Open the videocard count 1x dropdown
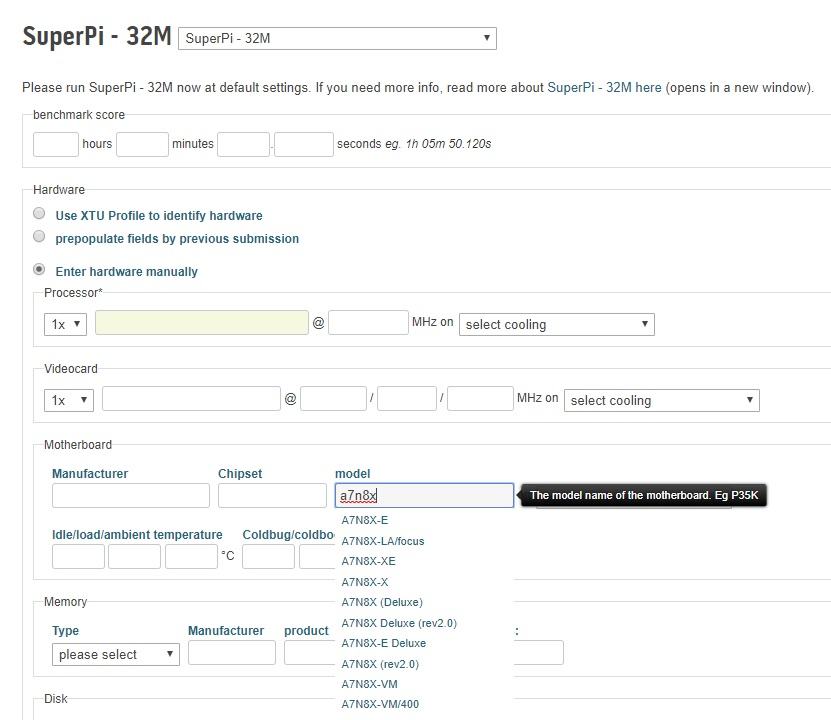 tap(69, 400)
